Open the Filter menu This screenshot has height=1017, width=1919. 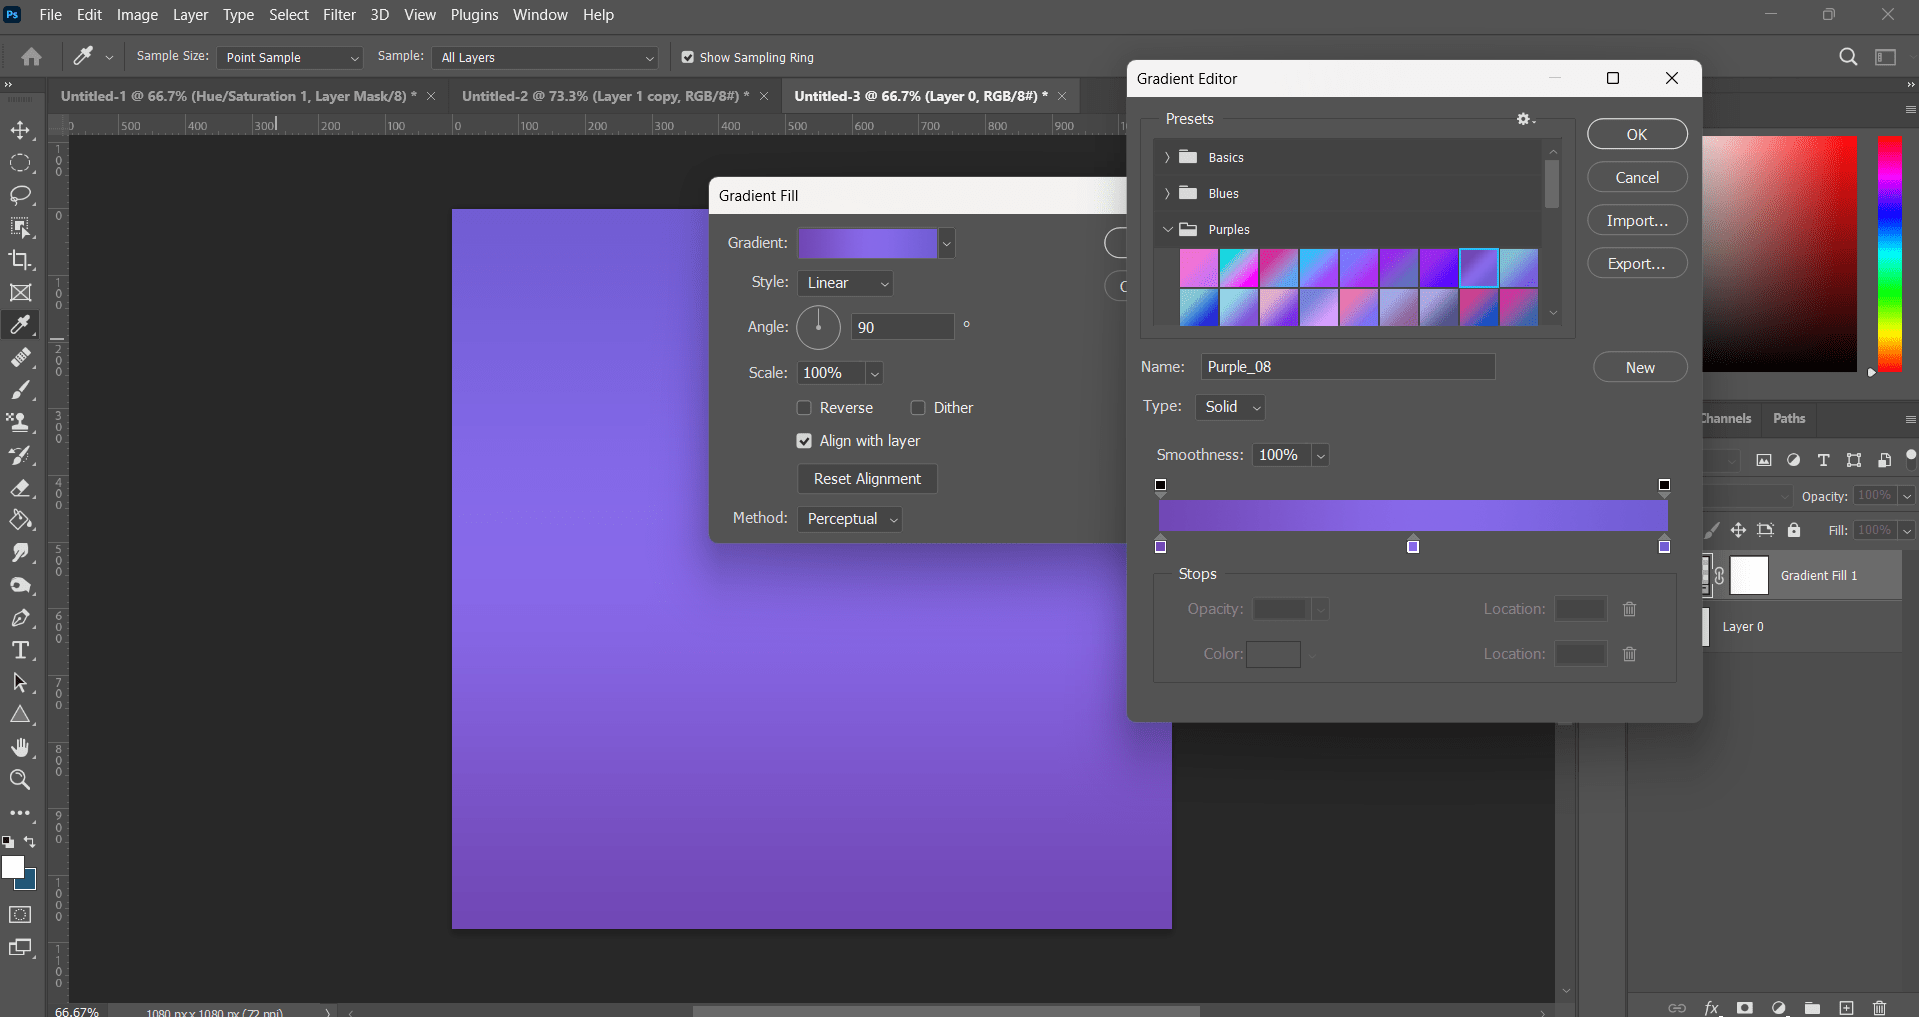tap(339, 14)
